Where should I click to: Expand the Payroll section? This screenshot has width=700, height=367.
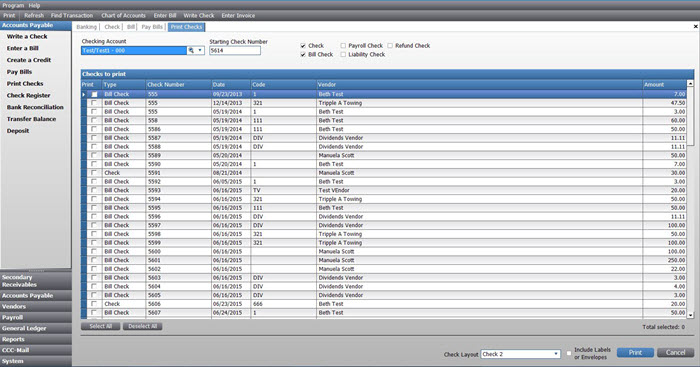(36, 317)
